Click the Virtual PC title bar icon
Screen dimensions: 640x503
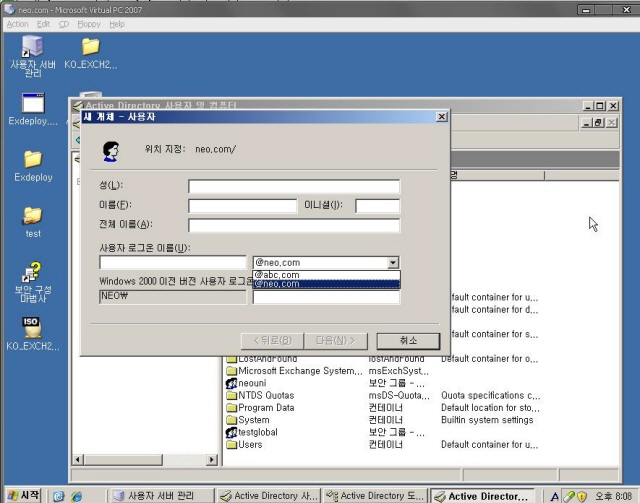tap(10, 9)
